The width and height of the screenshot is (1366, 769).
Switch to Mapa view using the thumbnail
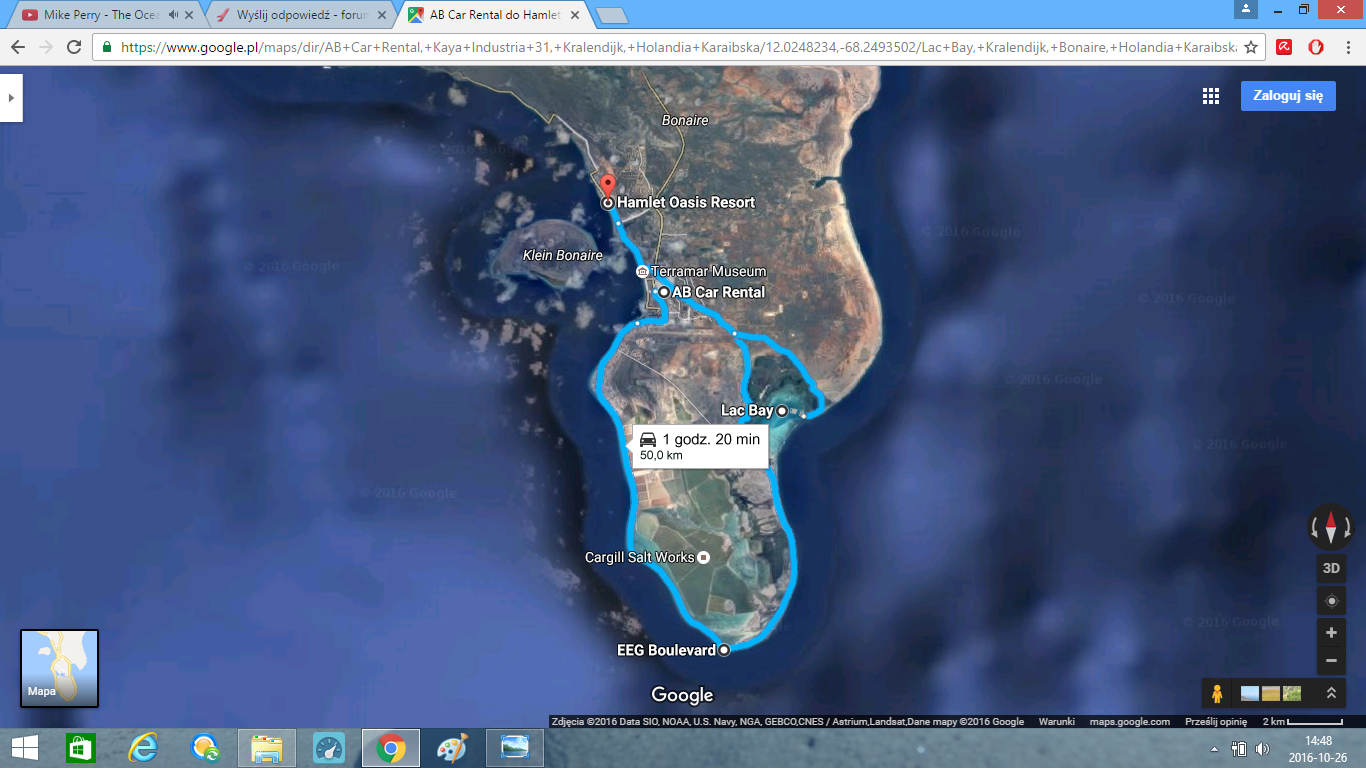pyautogui.click(x=60, y=669)
